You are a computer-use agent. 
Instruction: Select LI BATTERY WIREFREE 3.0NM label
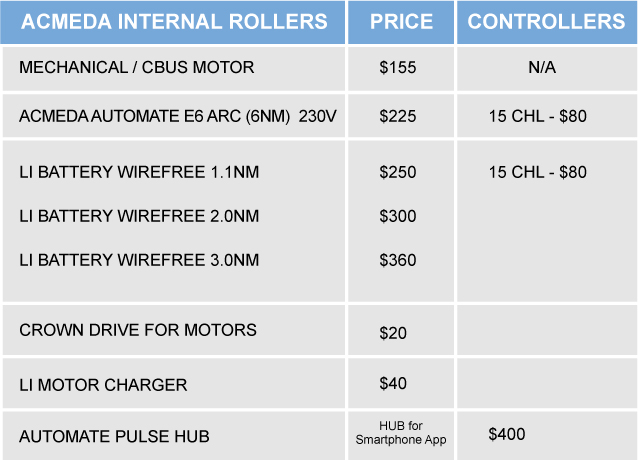click(x=139, y=260)
